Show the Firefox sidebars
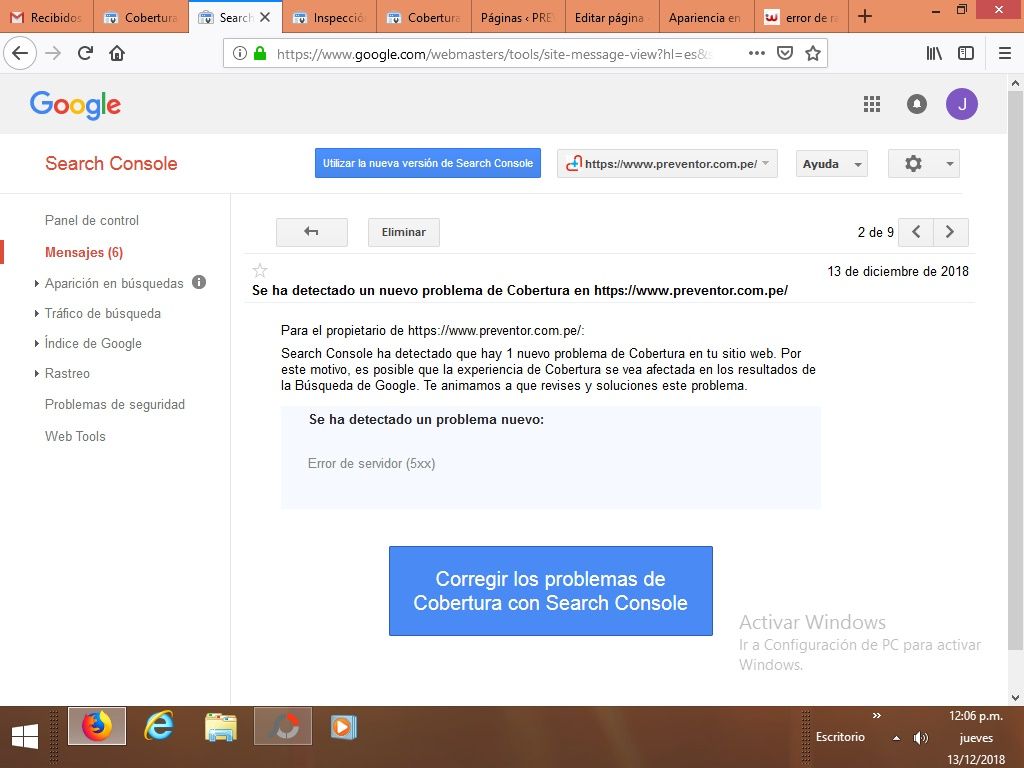Image resolution: width=1024 pixels, height=768 pixels. point(966,54)
